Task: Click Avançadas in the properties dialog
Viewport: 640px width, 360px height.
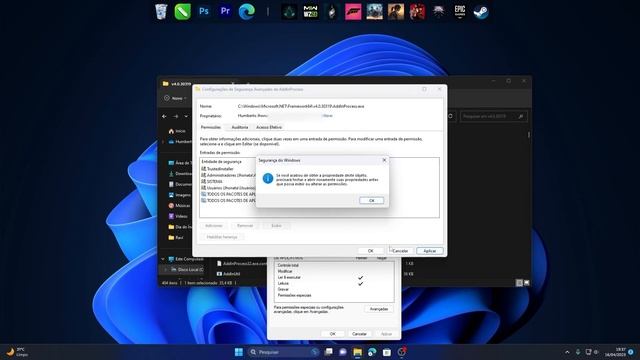Action: click(x=379, y=309)
